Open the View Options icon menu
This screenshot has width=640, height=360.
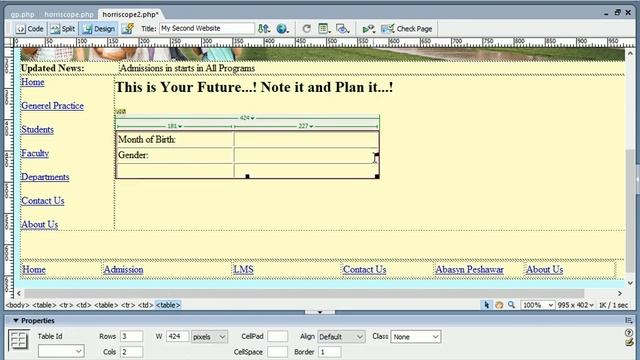324,29
